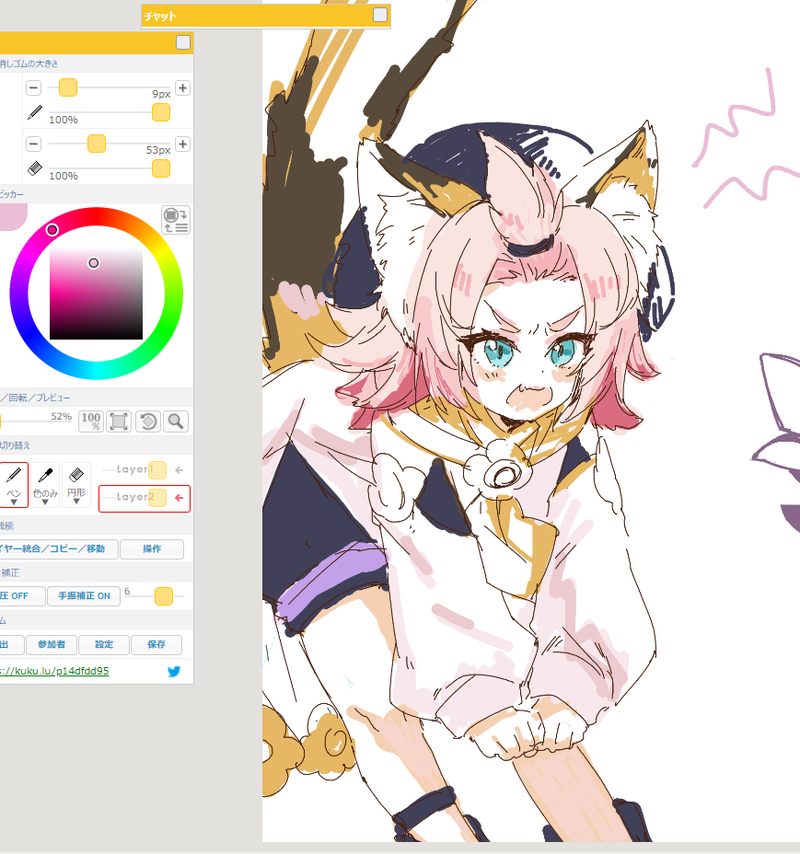The height and width of the screenshot is (854, 800).
Task: Click the partially visible 出 button
Action: pos(11,644)
